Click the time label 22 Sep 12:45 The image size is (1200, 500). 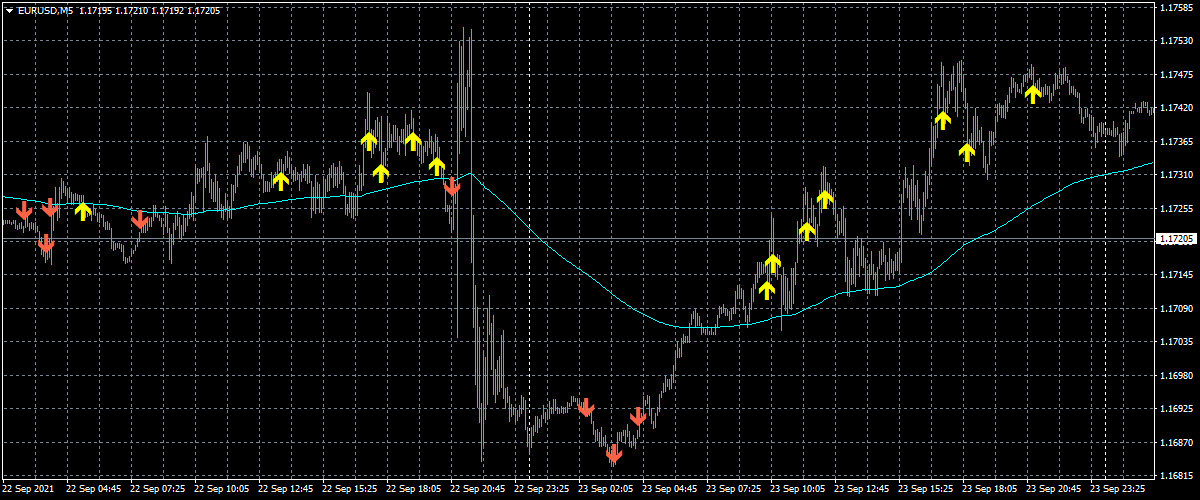pyautogui.click(x=285, y=490)
